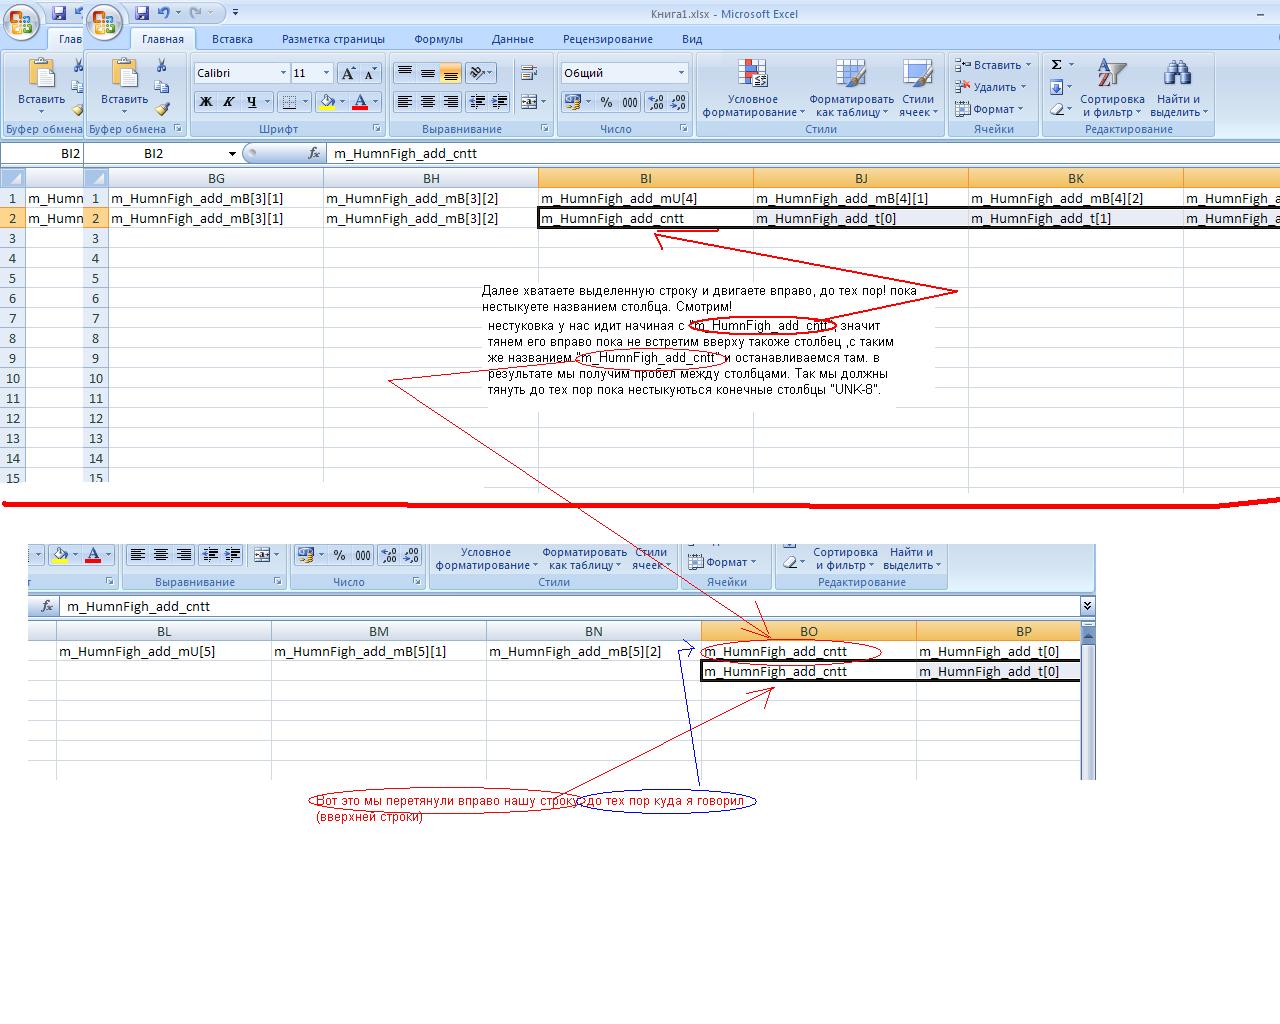Go to the Формулы tab
The image size is (1280, 1024).
click(x=438, y=39)
